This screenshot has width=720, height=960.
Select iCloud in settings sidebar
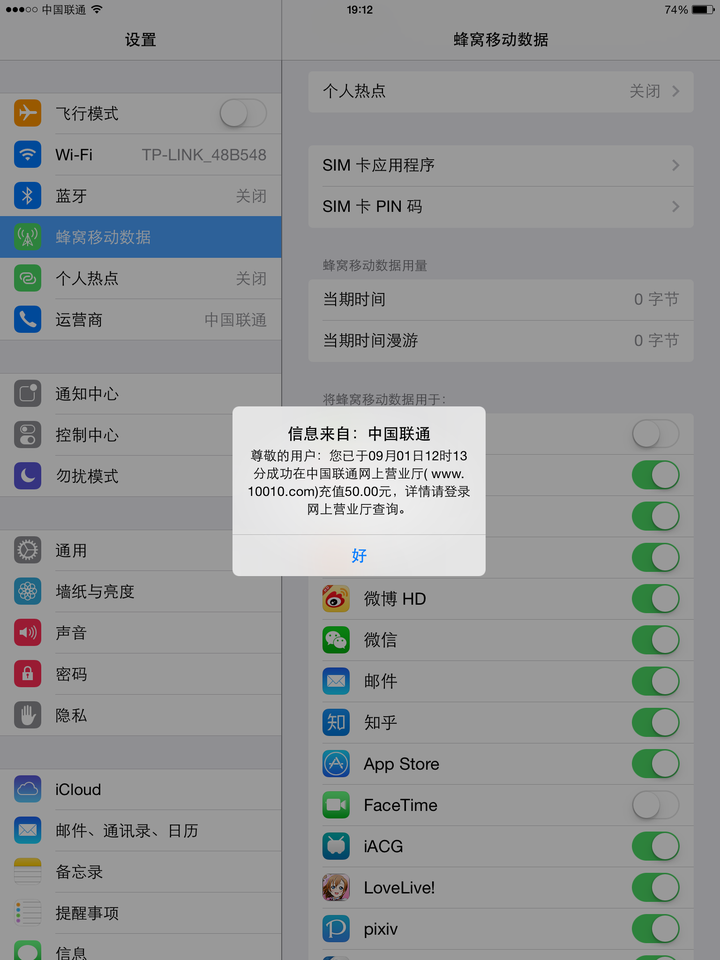coord(141,790)
